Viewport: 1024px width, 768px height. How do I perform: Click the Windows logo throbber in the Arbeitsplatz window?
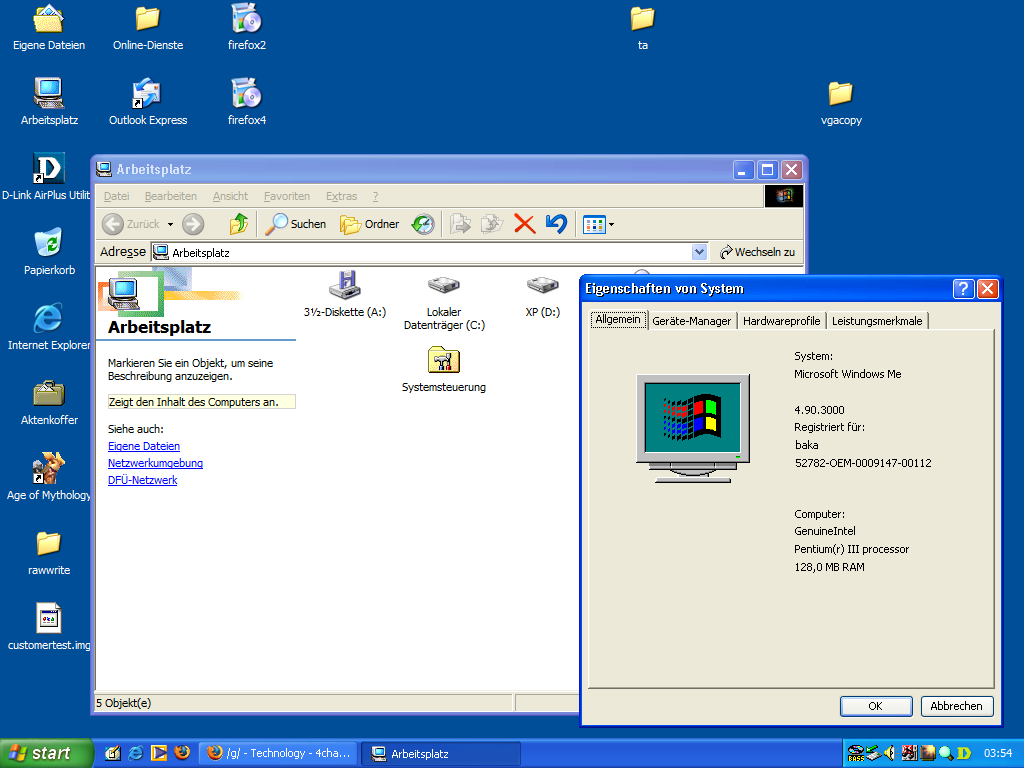click(784, 196)
